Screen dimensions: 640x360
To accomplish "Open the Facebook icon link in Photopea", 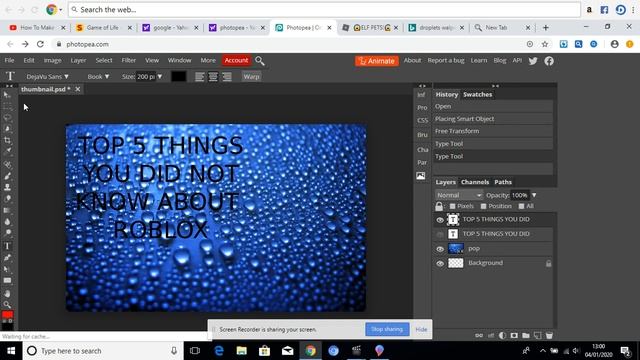I will tap(549, 61).
